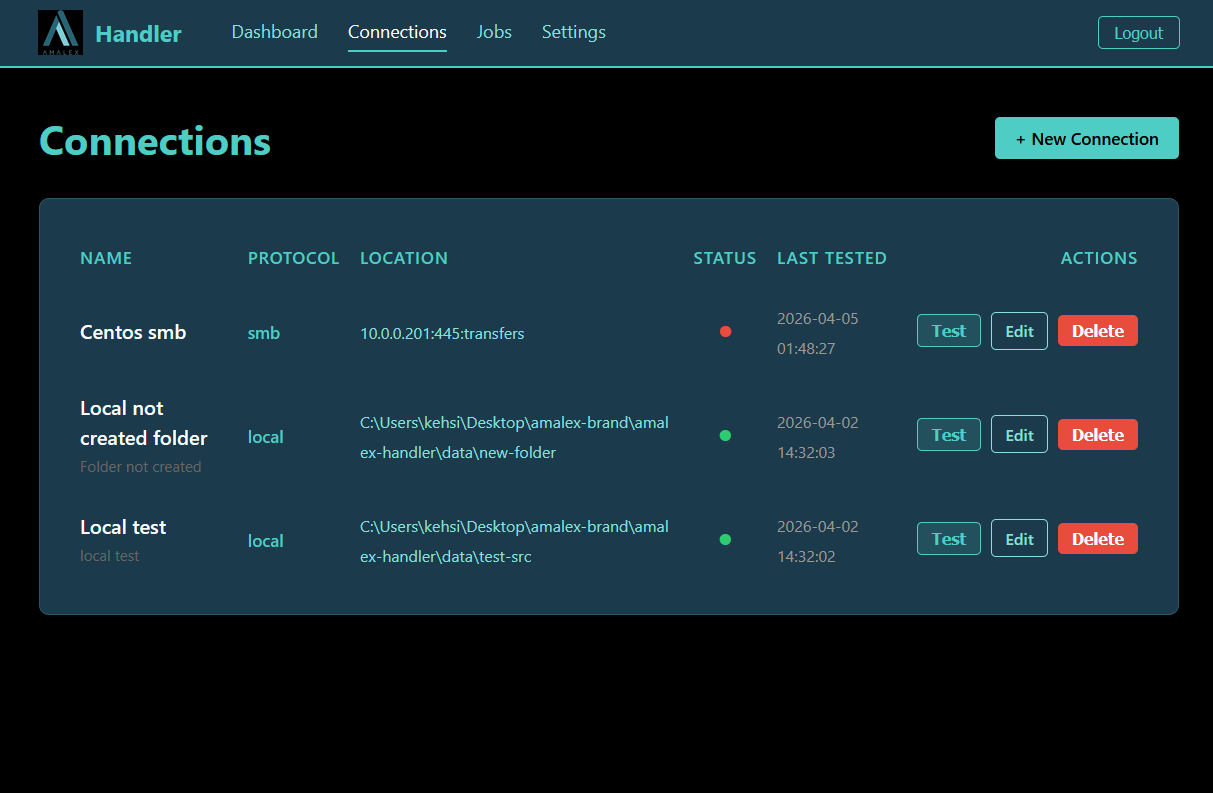Delete the Centos smb connection
Image resolution: width=1213 pixels, height=793 pixels.
click(x=1098, y=331)
